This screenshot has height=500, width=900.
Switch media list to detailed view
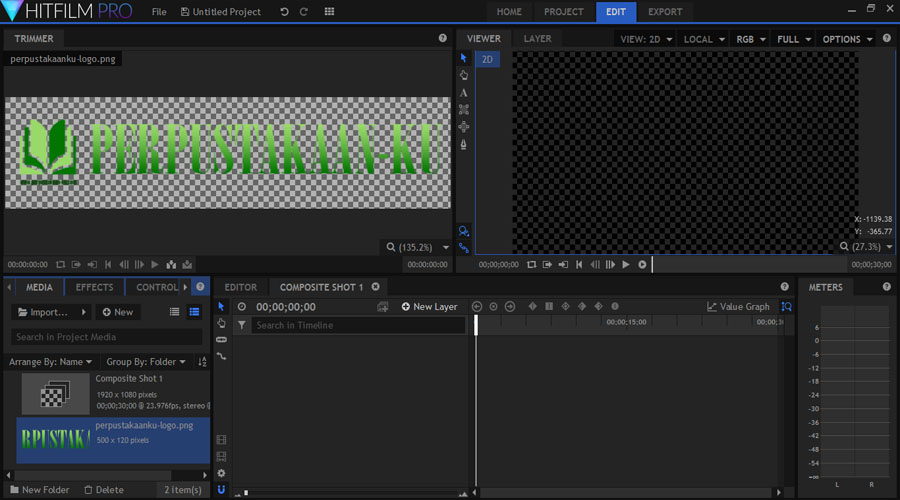[x=195, y=312]
